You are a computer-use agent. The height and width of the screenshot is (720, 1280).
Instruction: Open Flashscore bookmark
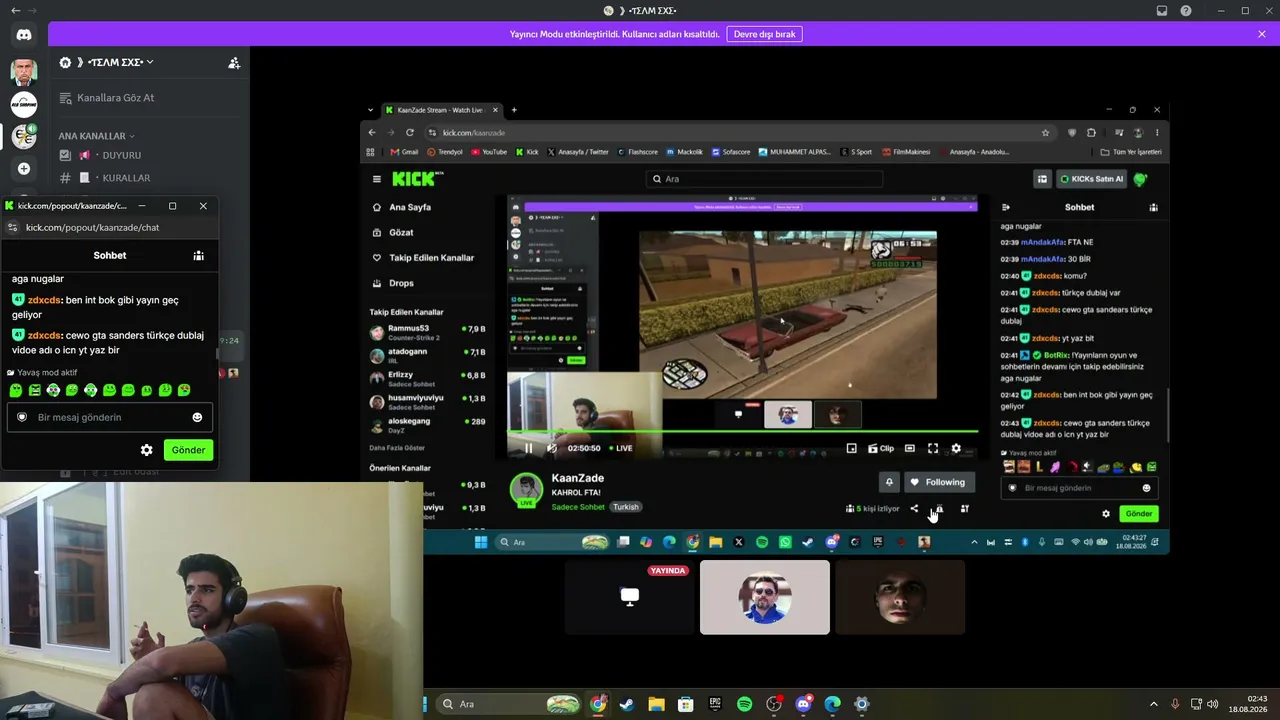[638, 152]
